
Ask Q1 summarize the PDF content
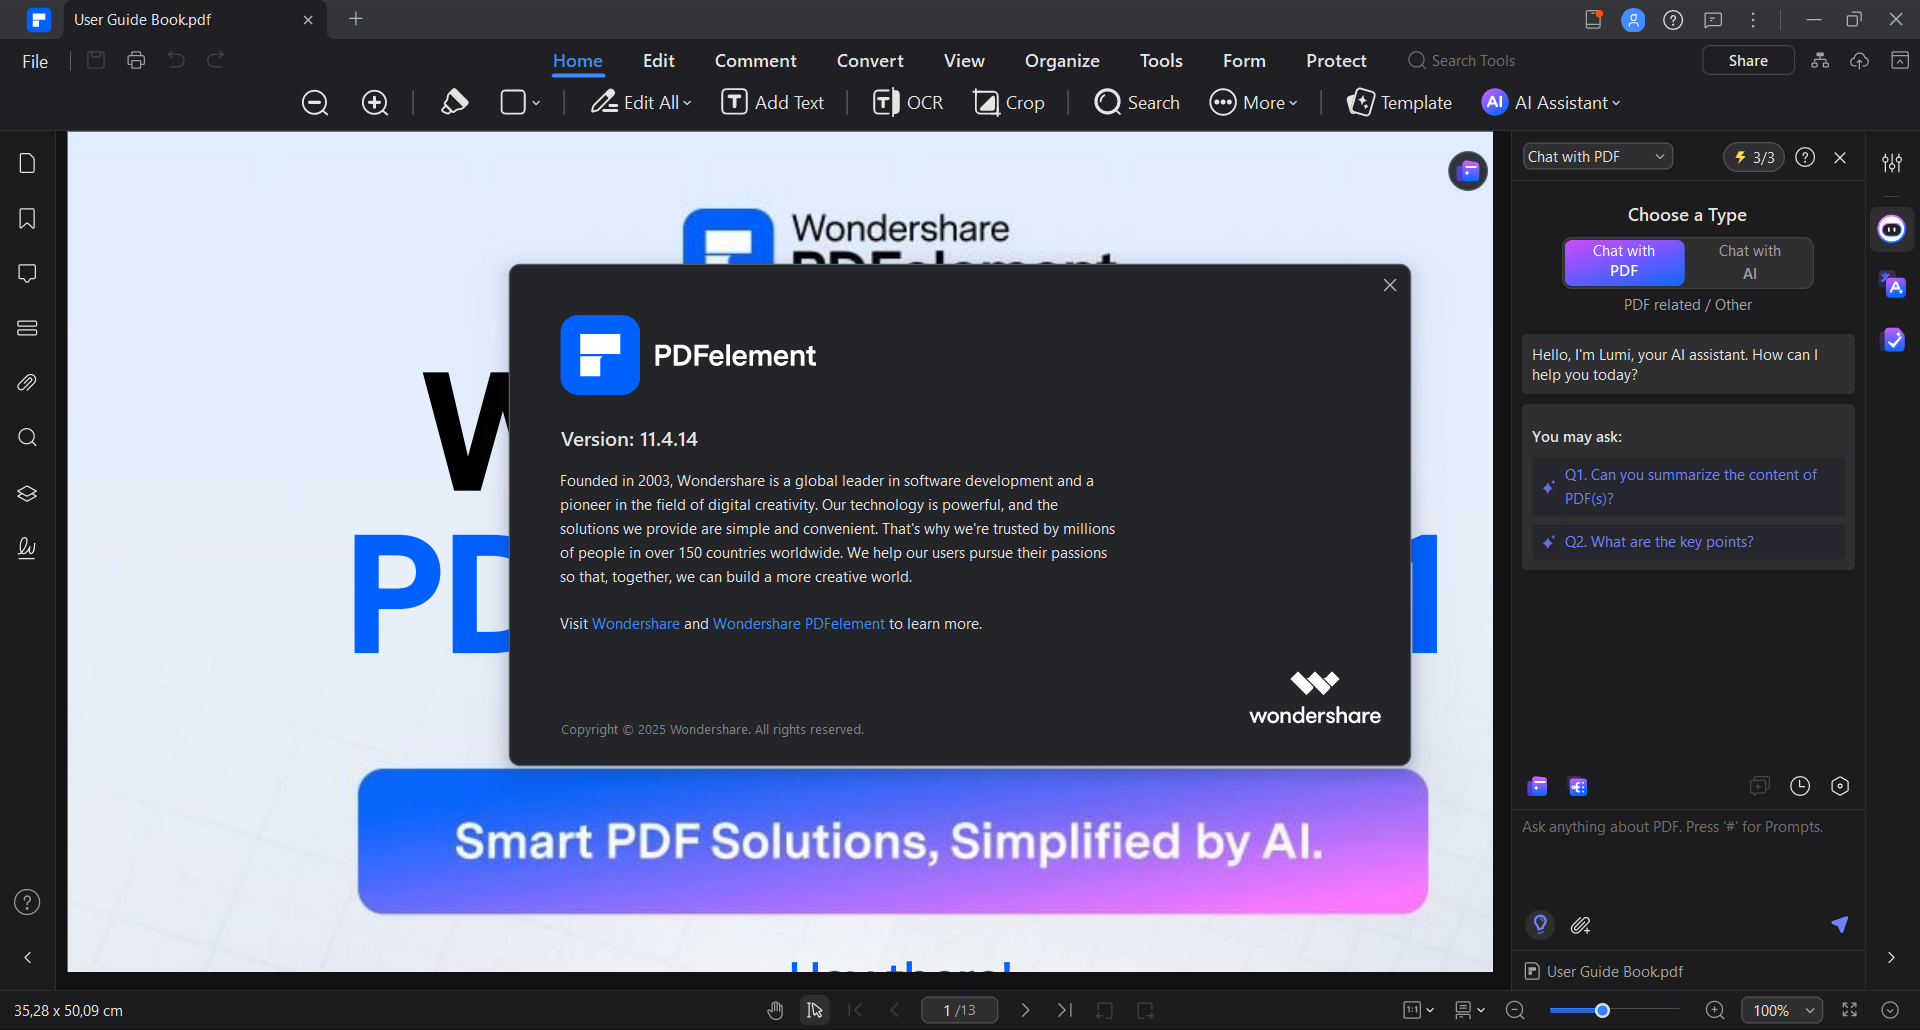tap(1688, 487)
